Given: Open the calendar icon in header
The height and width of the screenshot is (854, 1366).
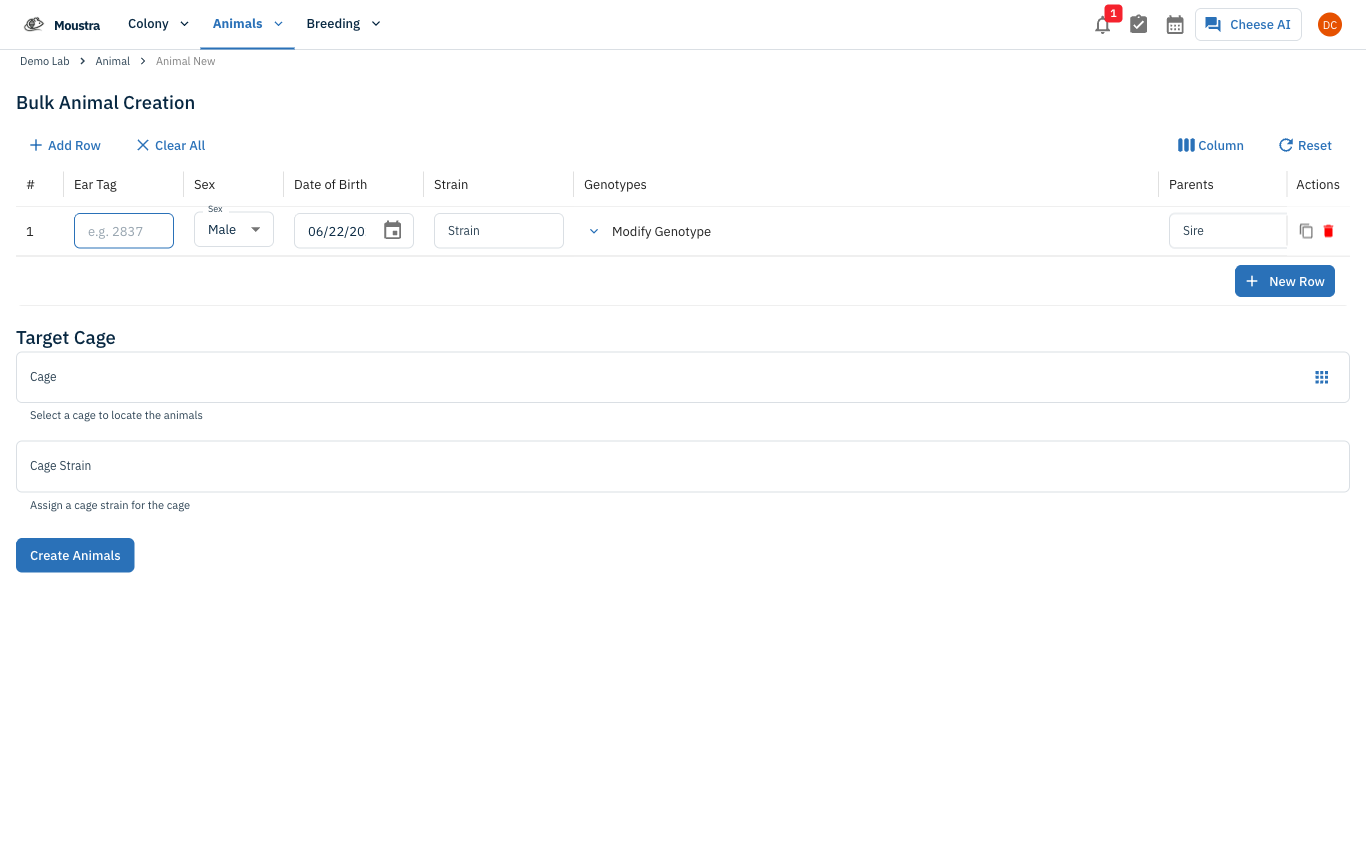Looking at the screenshot, I should pos(1175,25).
